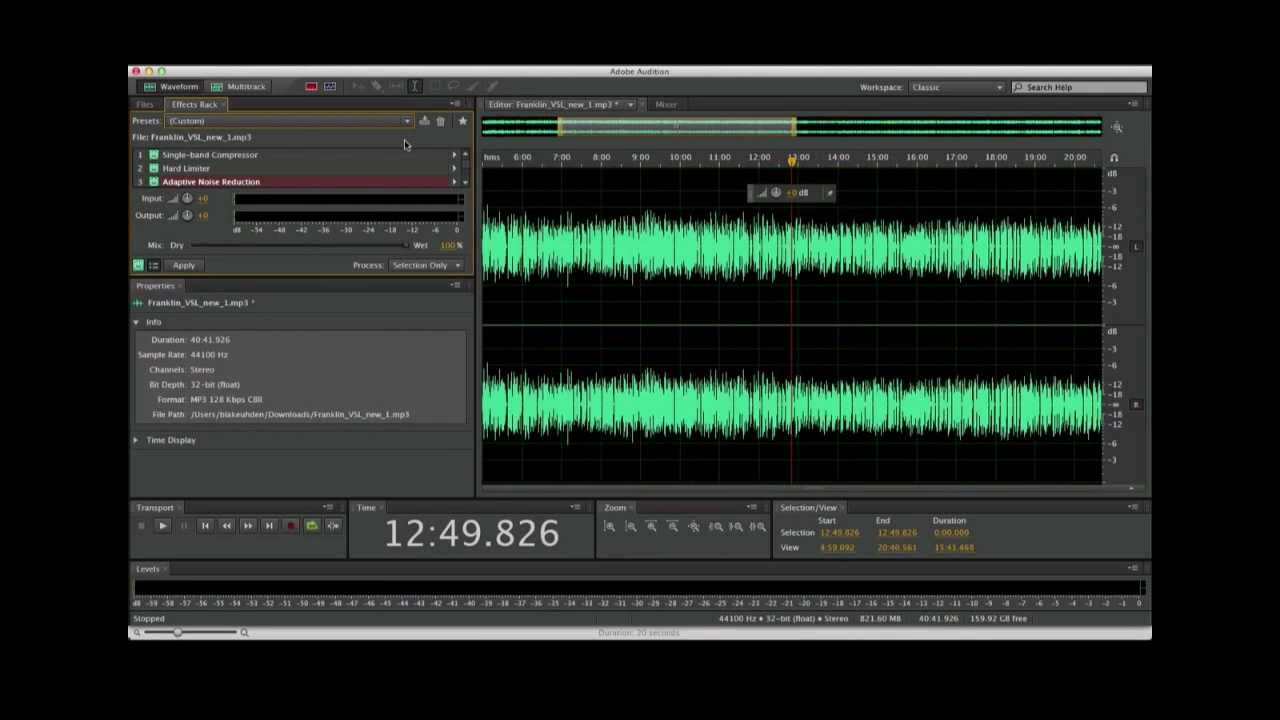Click Zoom to Selection icon in Zoom panel
The height and width of the screenshot is (720, 1280).
point(758,527)
